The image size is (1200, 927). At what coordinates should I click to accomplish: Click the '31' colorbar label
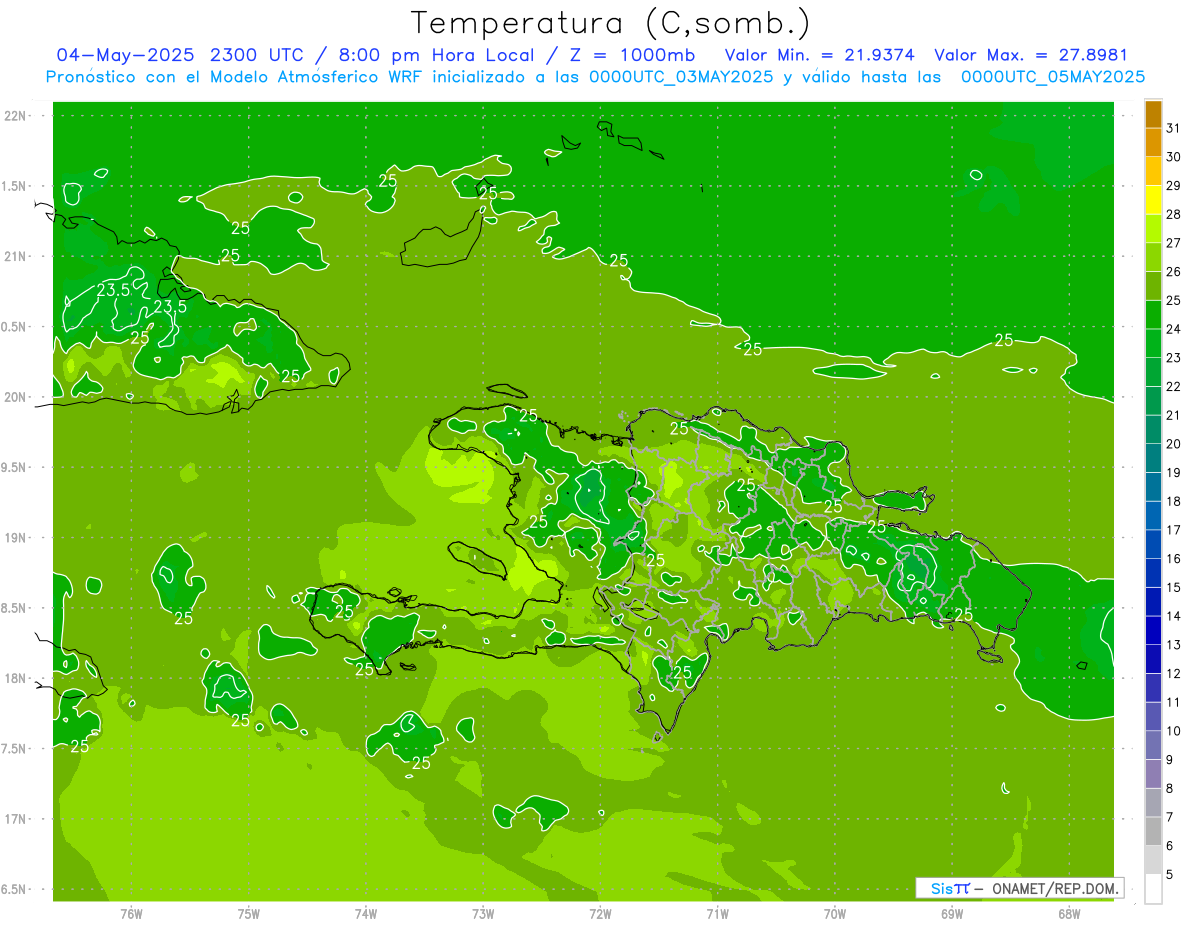click(x=1173, y=128)
